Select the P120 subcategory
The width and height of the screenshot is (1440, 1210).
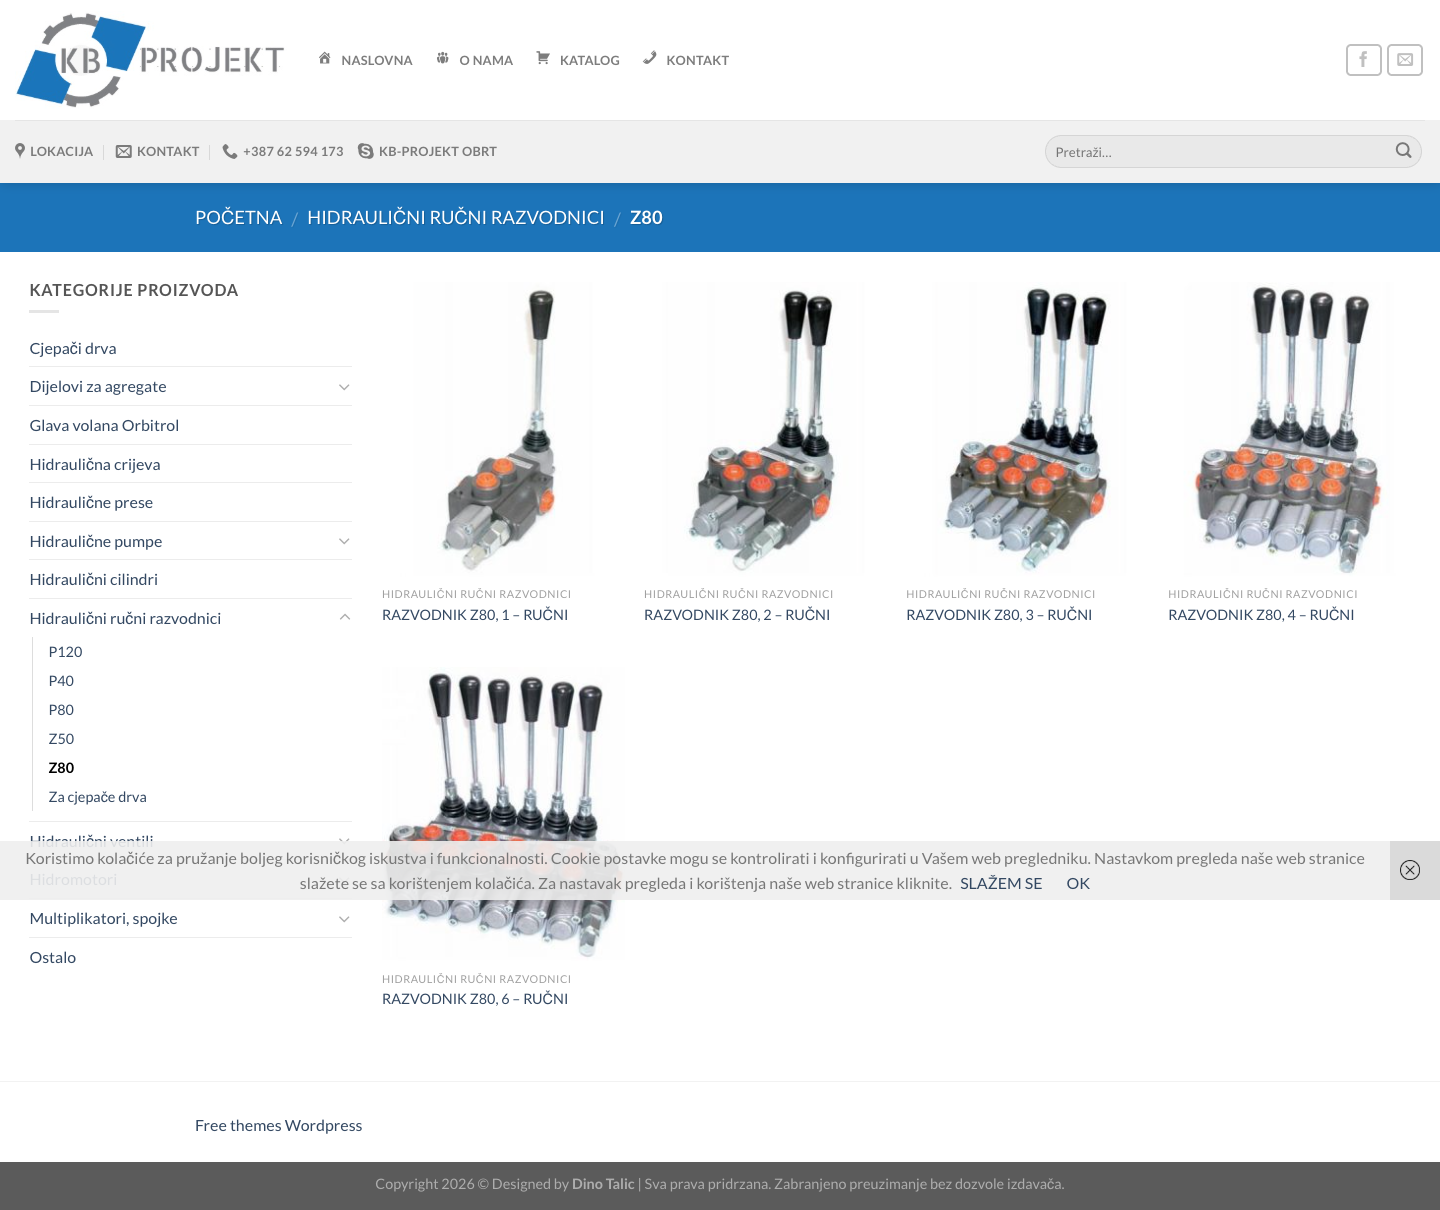tap(65, 652)
